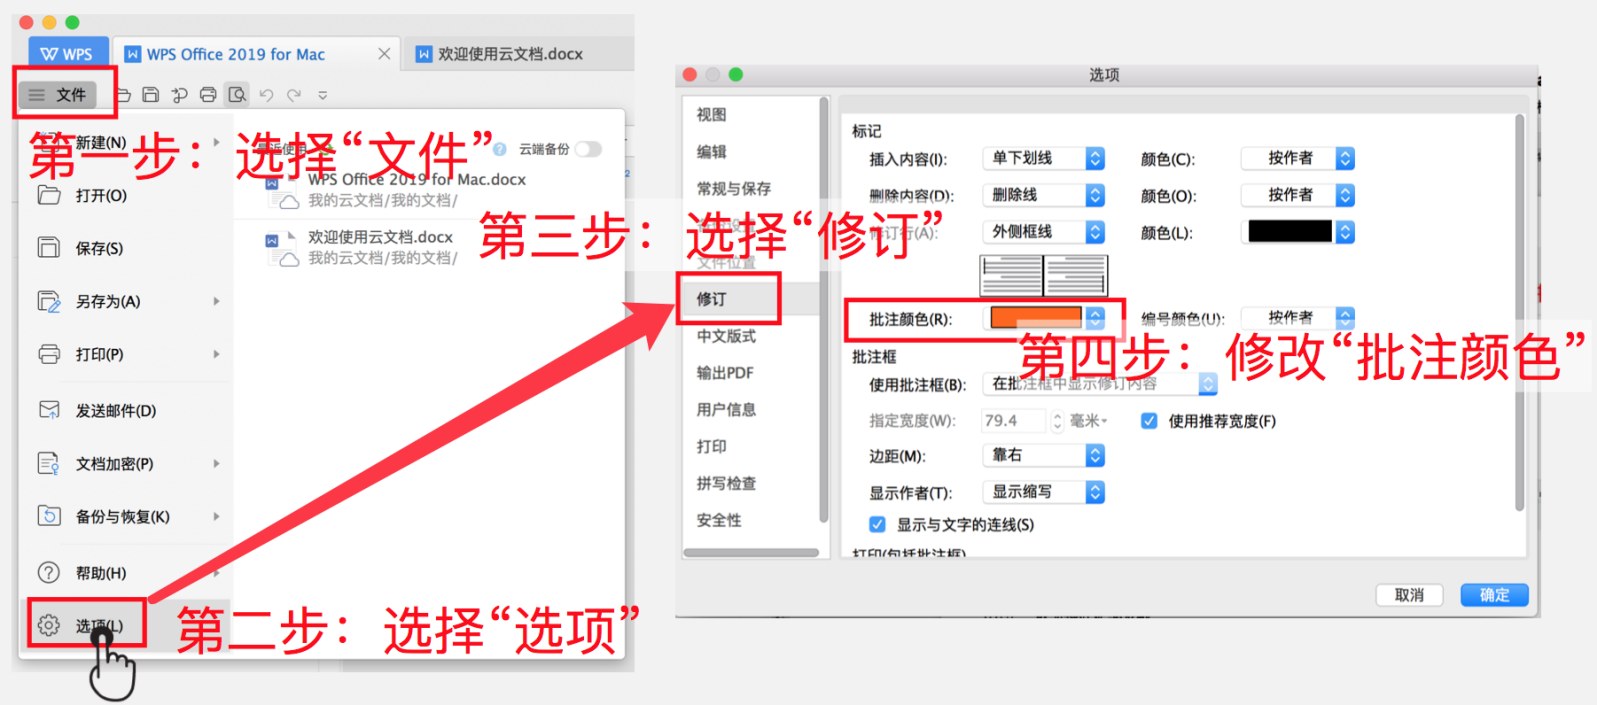Open the 插入内容(I) style dropdown
The height and width of the screenshot is (705, 1597).
(1044, 158)
